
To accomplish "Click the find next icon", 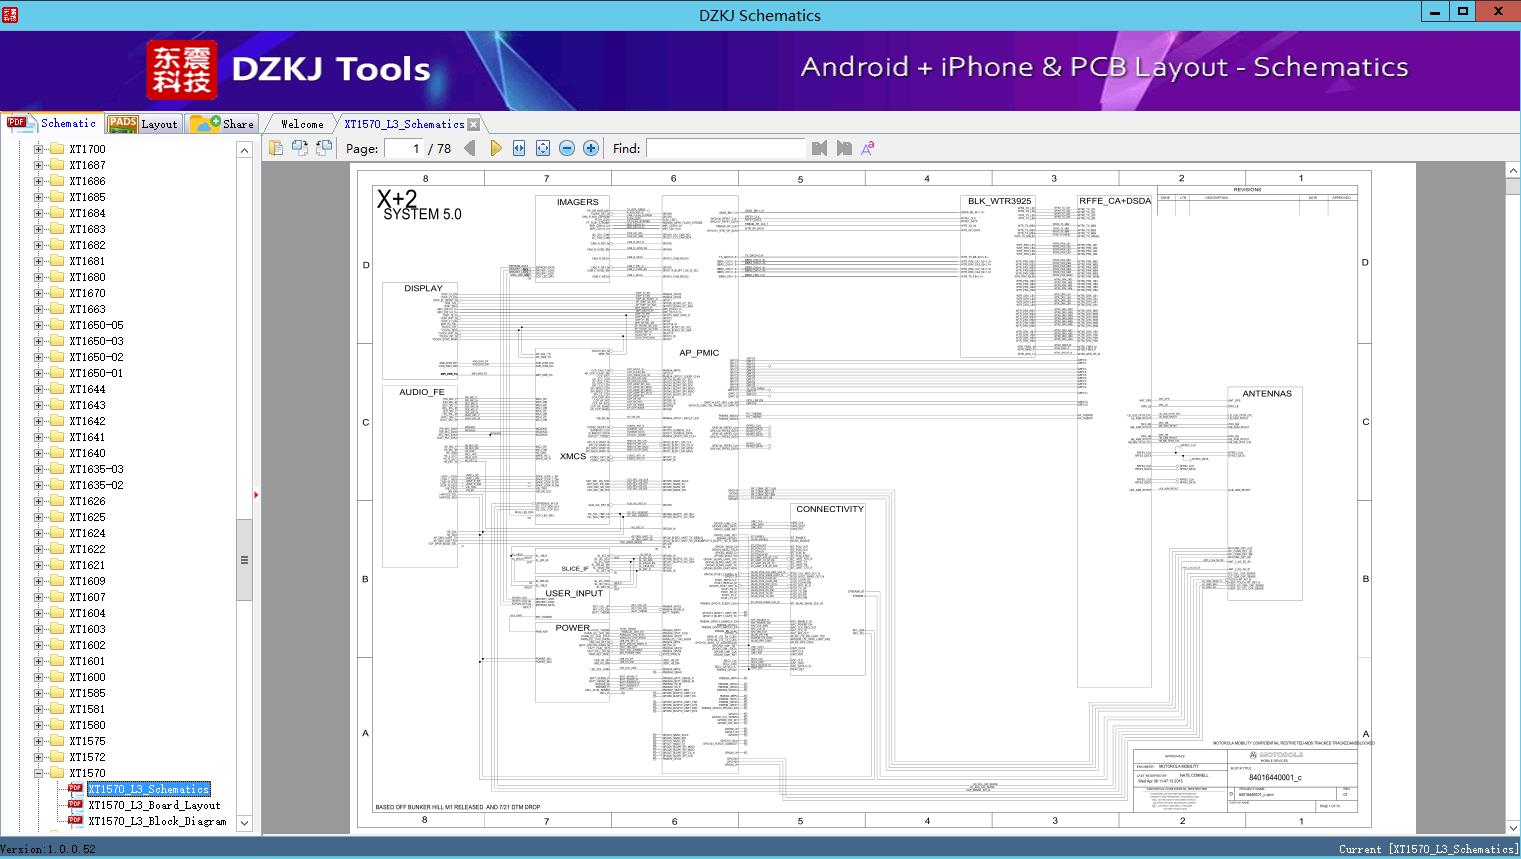I will pyautogui.click(x=844, y=148).
